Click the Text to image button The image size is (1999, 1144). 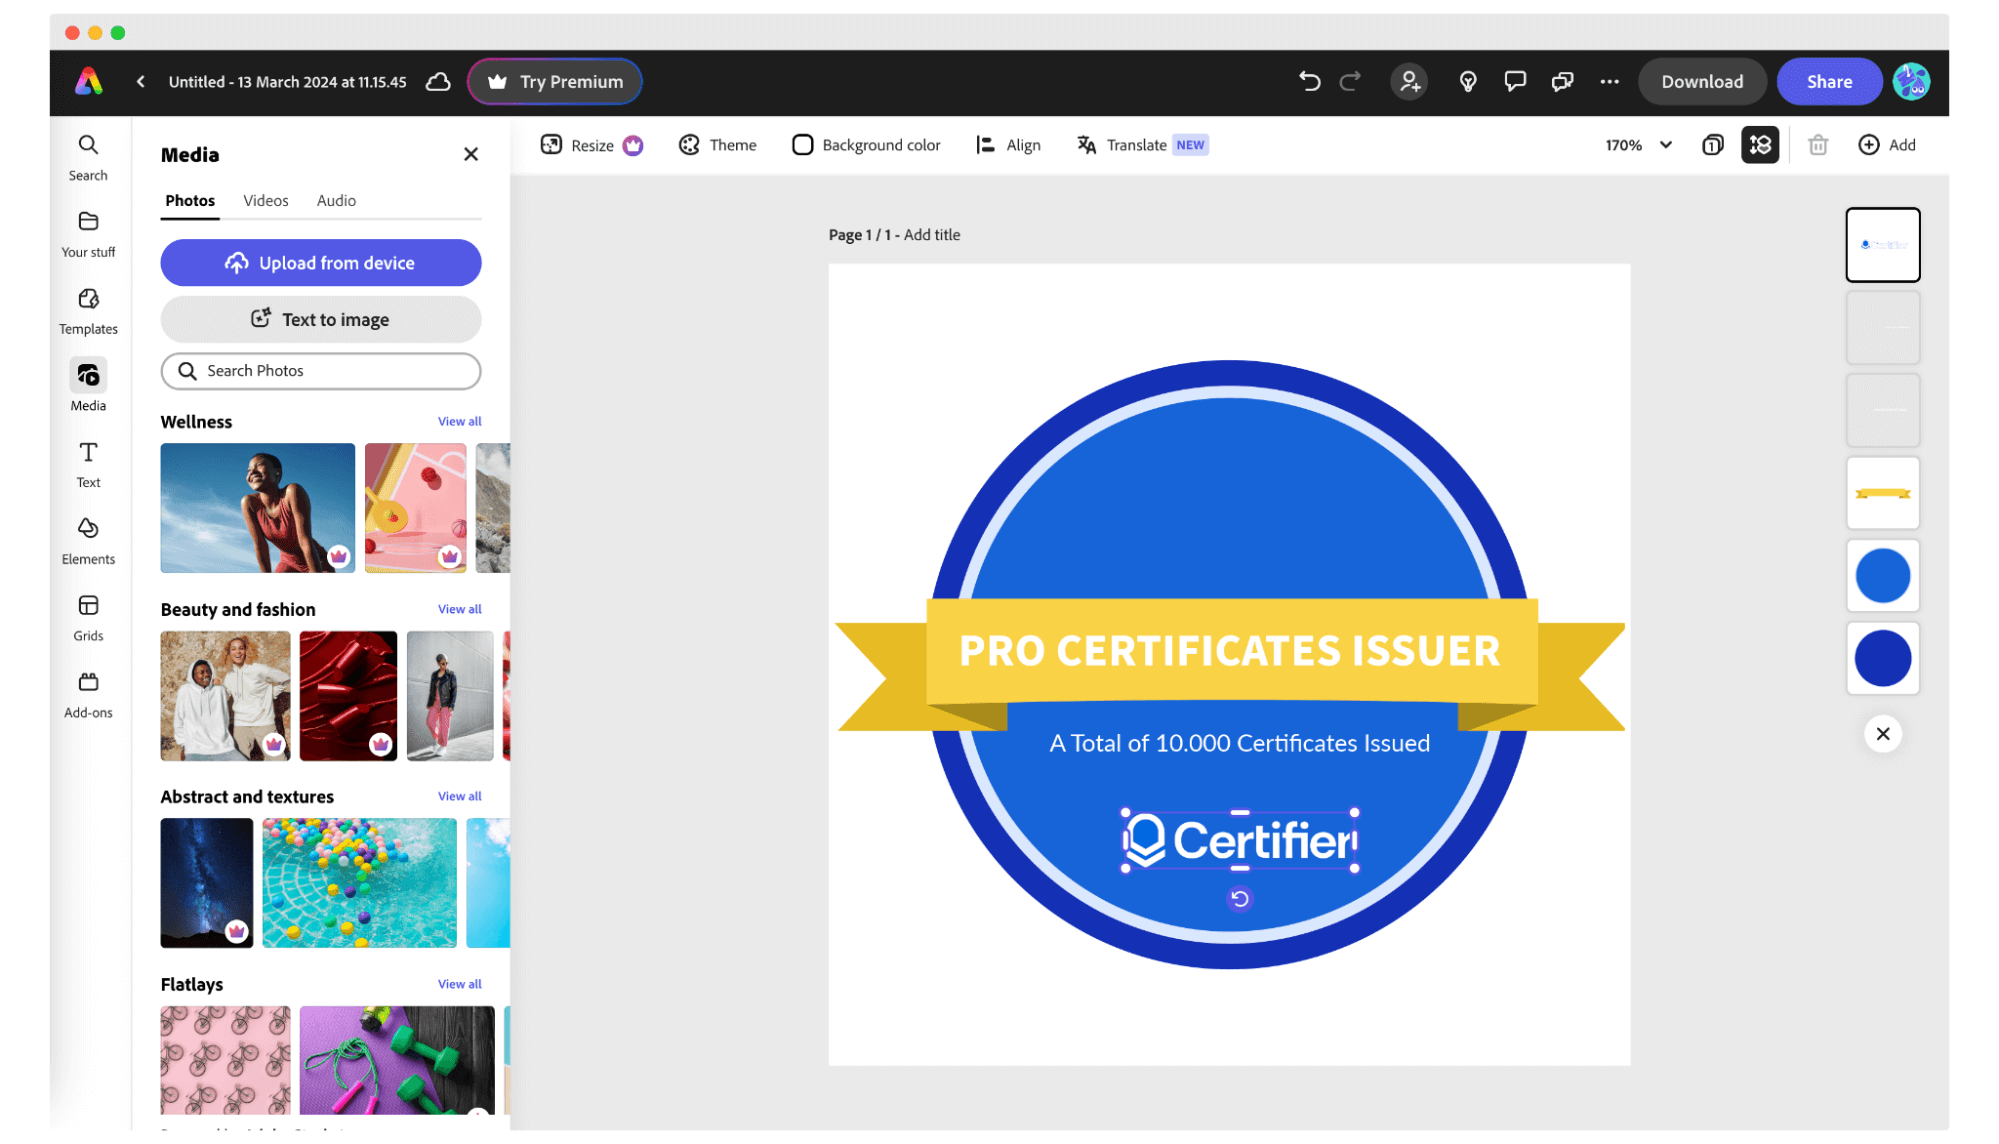point(321,319)
